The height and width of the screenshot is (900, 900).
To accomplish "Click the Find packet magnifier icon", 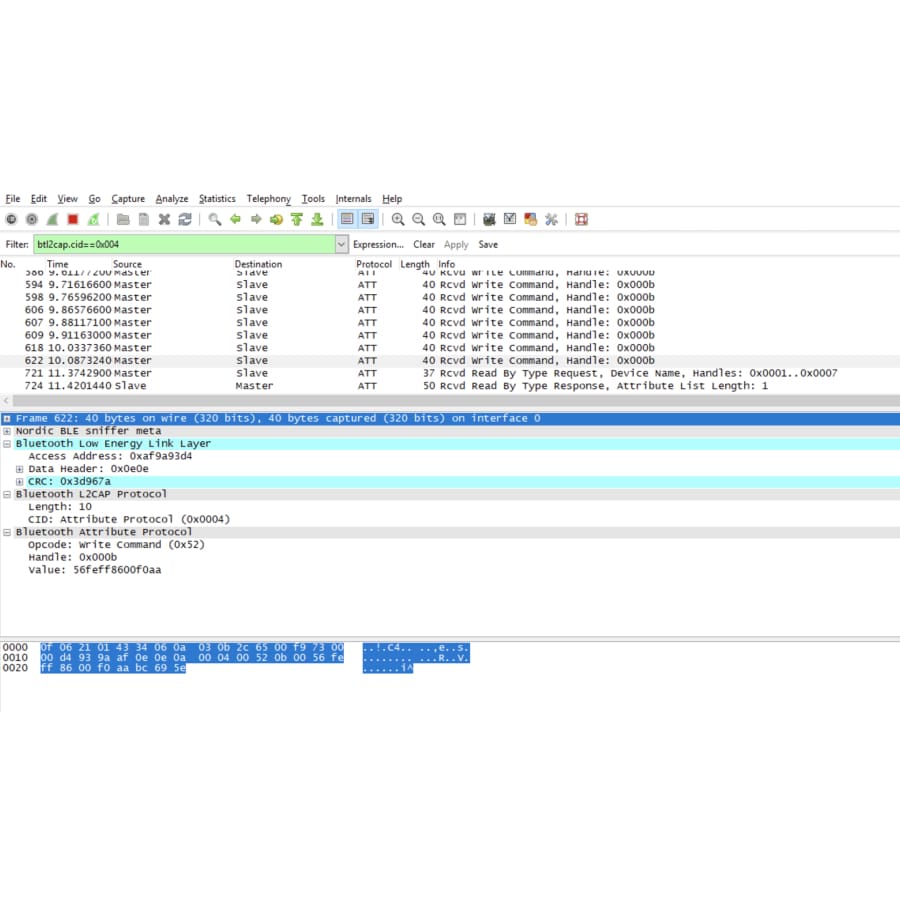I will point(214,219).
